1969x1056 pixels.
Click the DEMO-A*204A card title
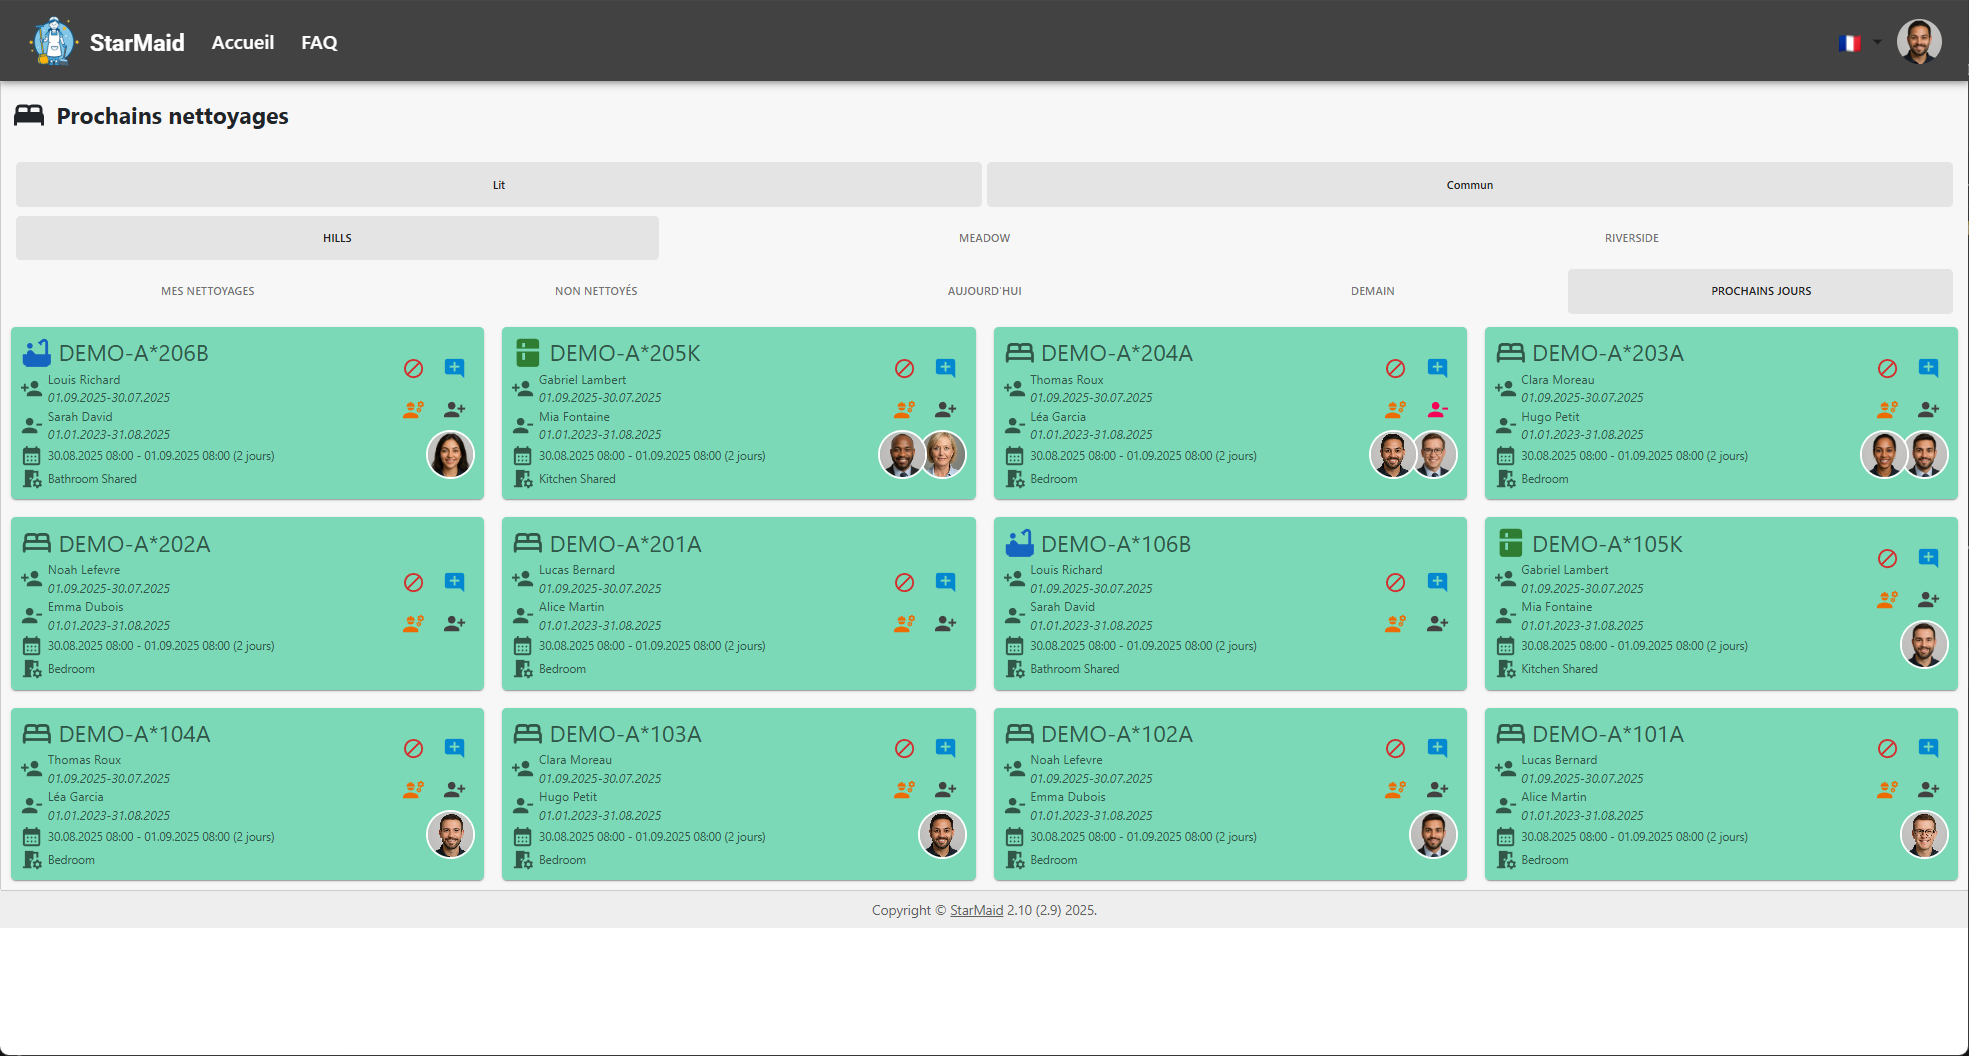pyautogui.click(x=1116, y=353)
